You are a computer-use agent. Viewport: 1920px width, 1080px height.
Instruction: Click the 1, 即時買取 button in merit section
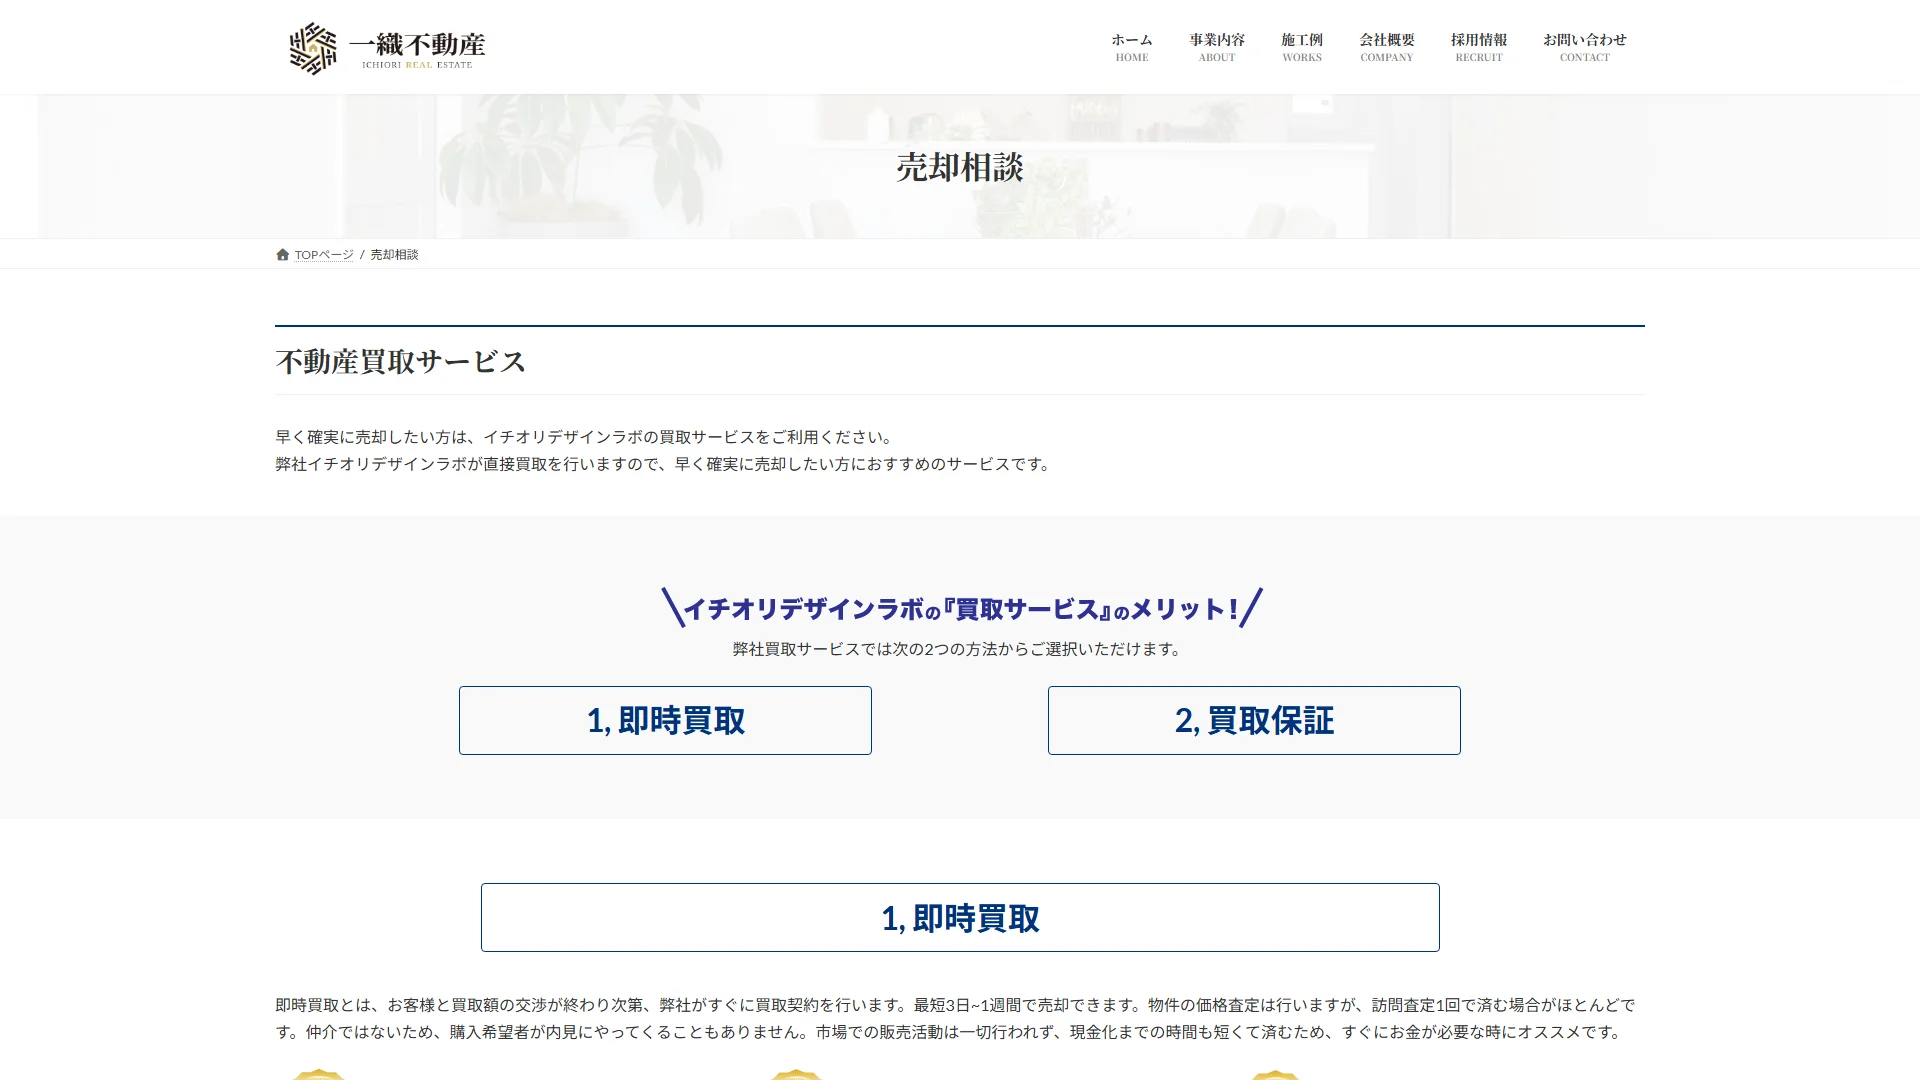pos(665,720)
